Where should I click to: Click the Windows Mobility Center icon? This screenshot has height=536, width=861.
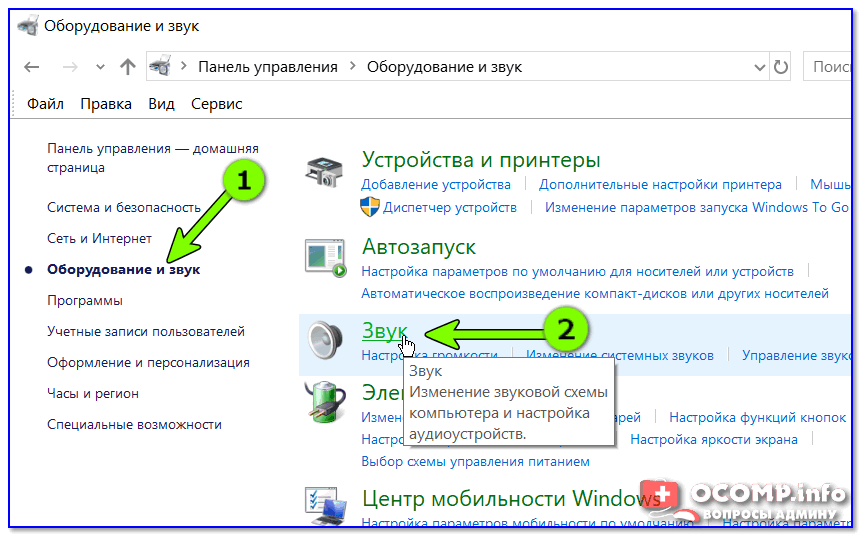326,505
